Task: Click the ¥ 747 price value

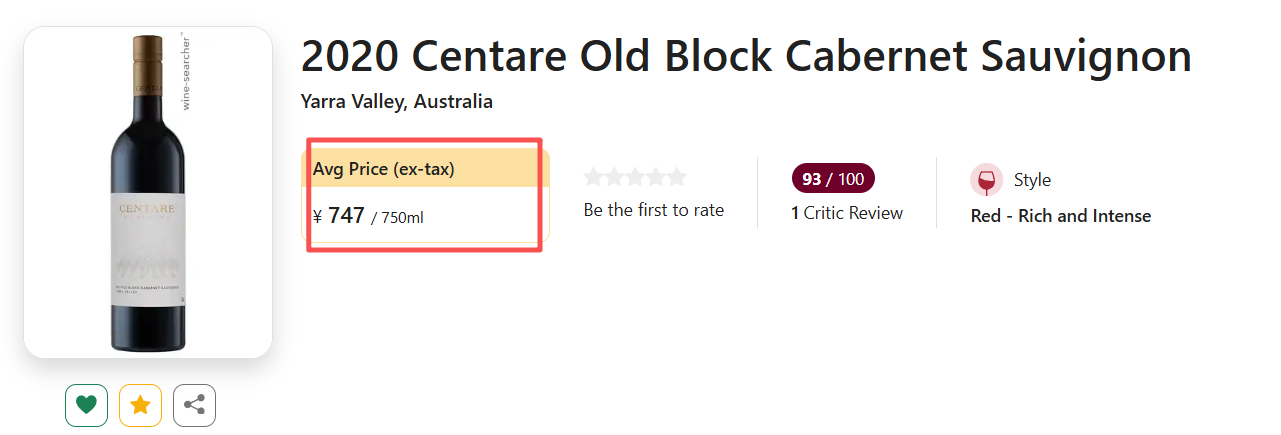Action: pyautogui.click(x=339, y=215)
